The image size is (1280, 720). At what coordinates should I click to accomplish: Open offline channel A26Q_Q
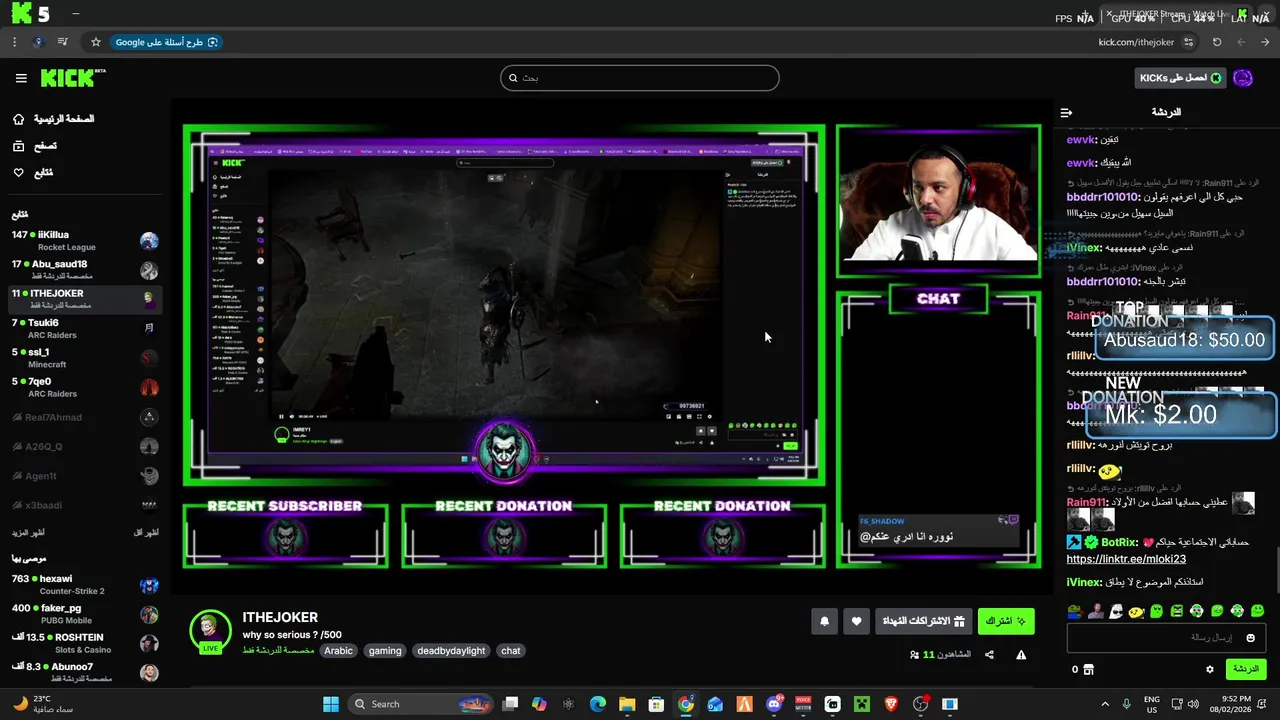click(x=85, y=446)
